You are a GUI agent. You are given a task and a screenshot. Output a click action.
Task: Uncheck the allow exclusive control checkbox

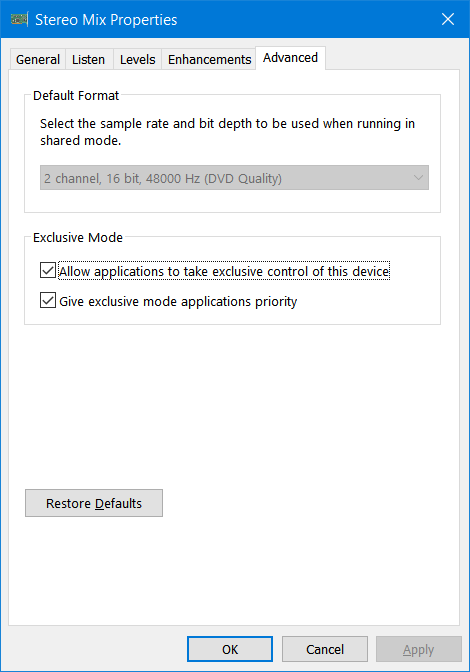click(48, 270)
